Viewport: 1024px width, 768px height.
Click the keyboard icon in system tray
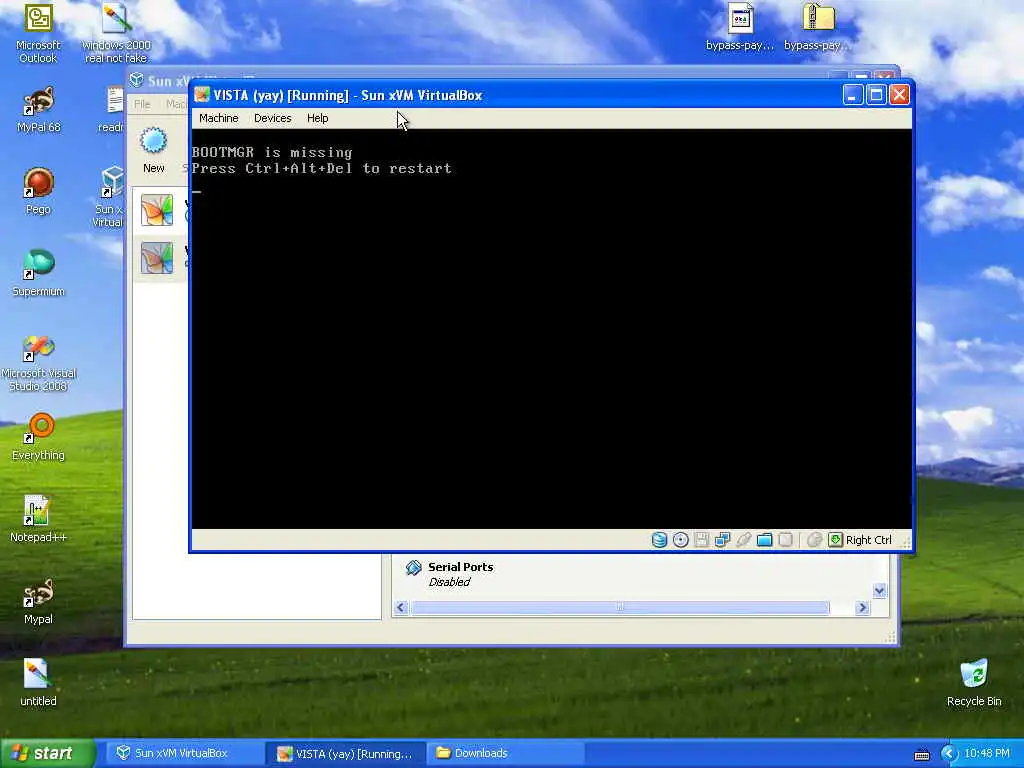tap(922, 755)
